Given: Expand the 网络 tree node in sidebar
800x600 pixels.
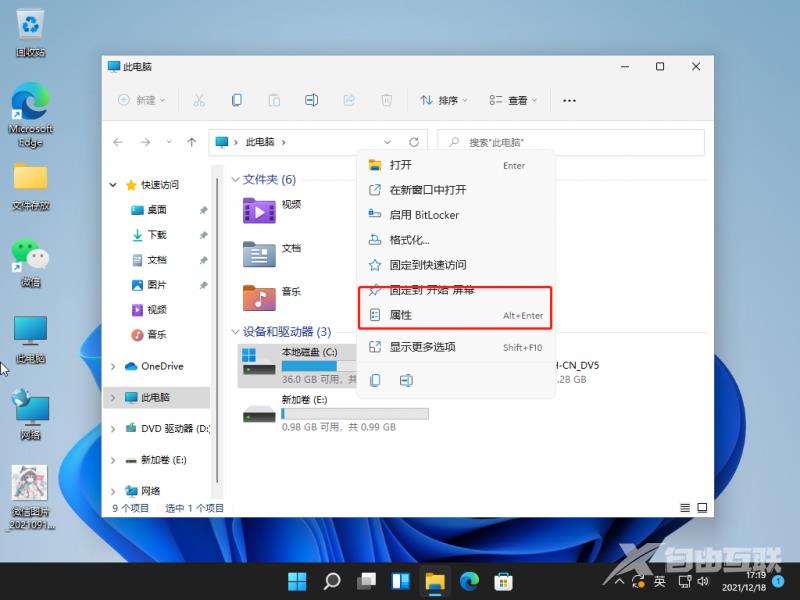Looking at the screenshot, I should point(113,491).
